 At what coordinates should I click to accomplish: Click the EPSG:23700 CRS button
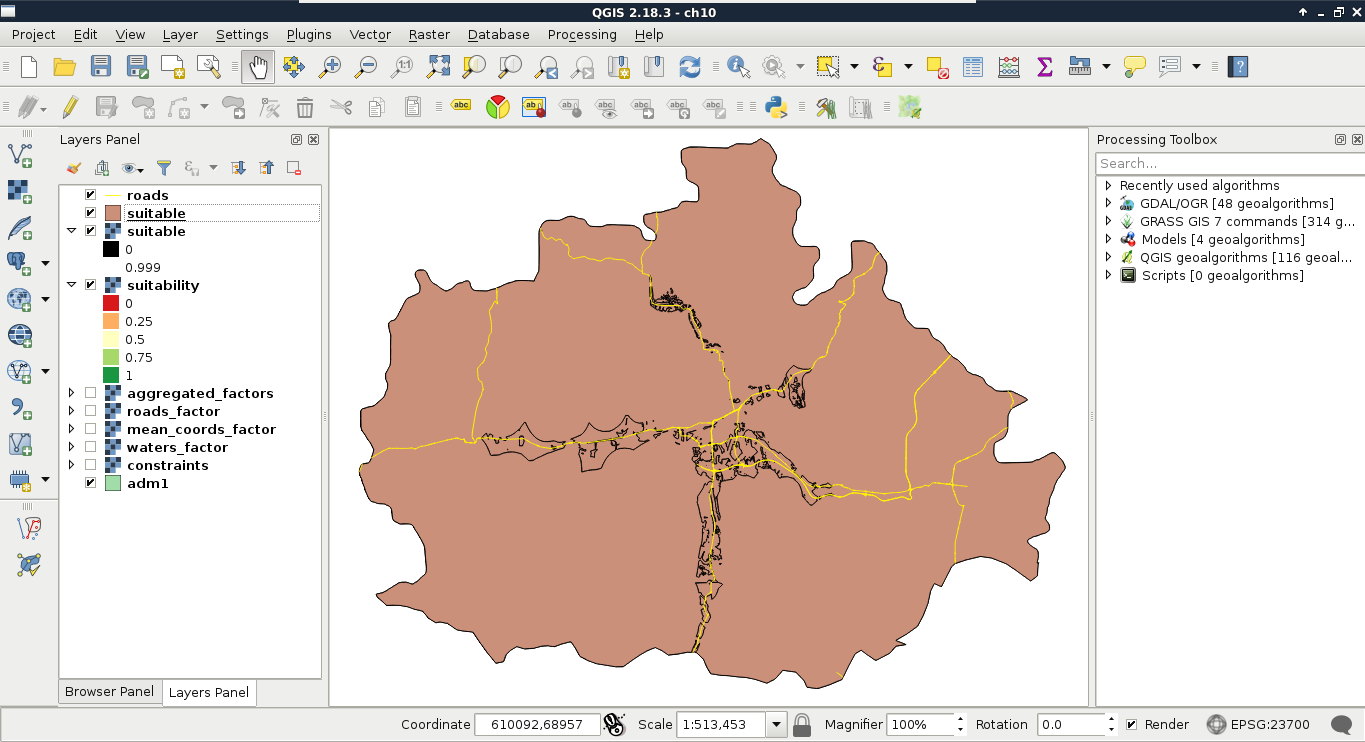(1258, 725)
